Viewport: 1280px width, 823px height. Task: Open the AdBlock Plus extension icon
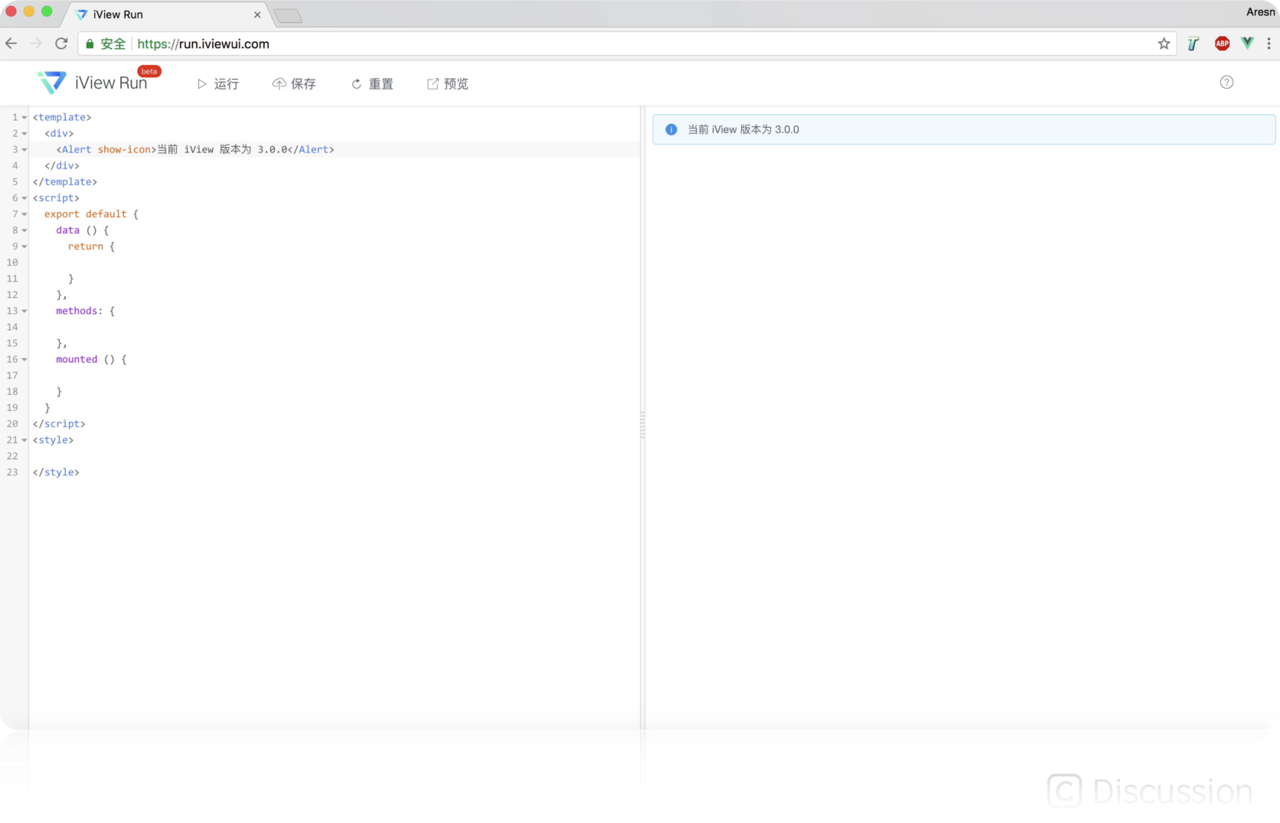[1222, 43]
